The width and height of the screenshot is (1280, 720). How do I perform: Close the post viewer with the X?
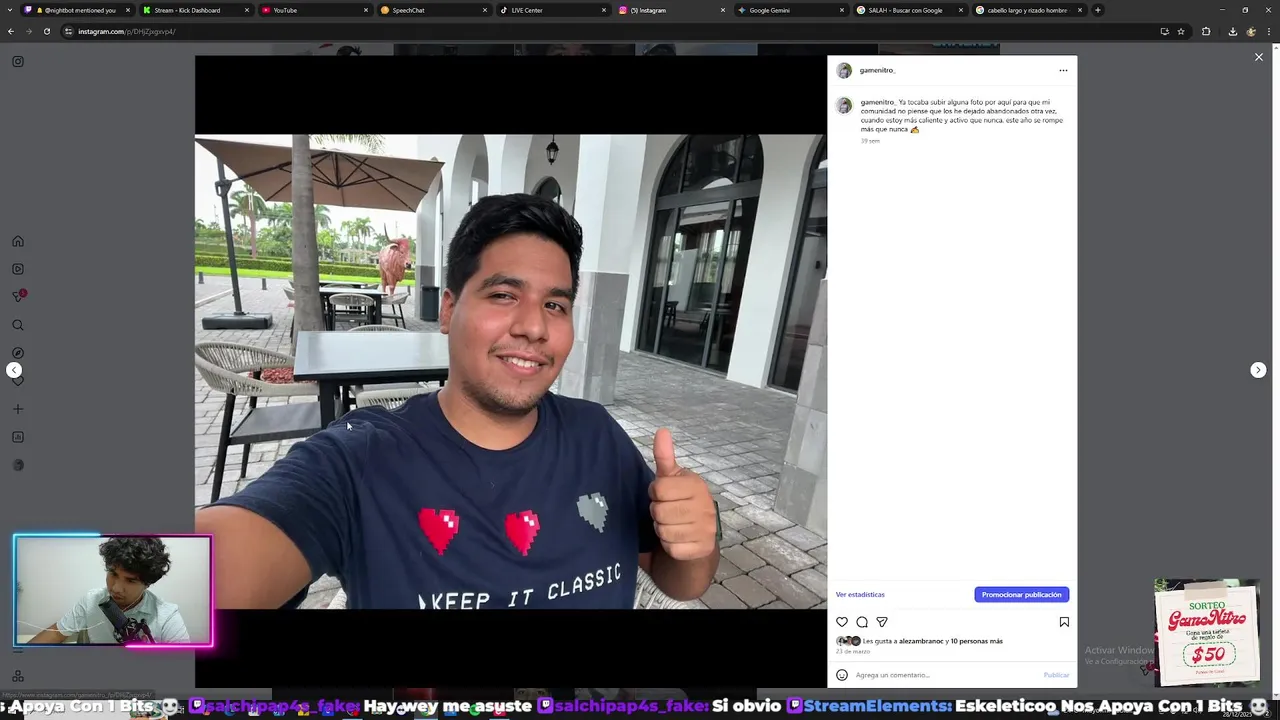coord(1259,57)
